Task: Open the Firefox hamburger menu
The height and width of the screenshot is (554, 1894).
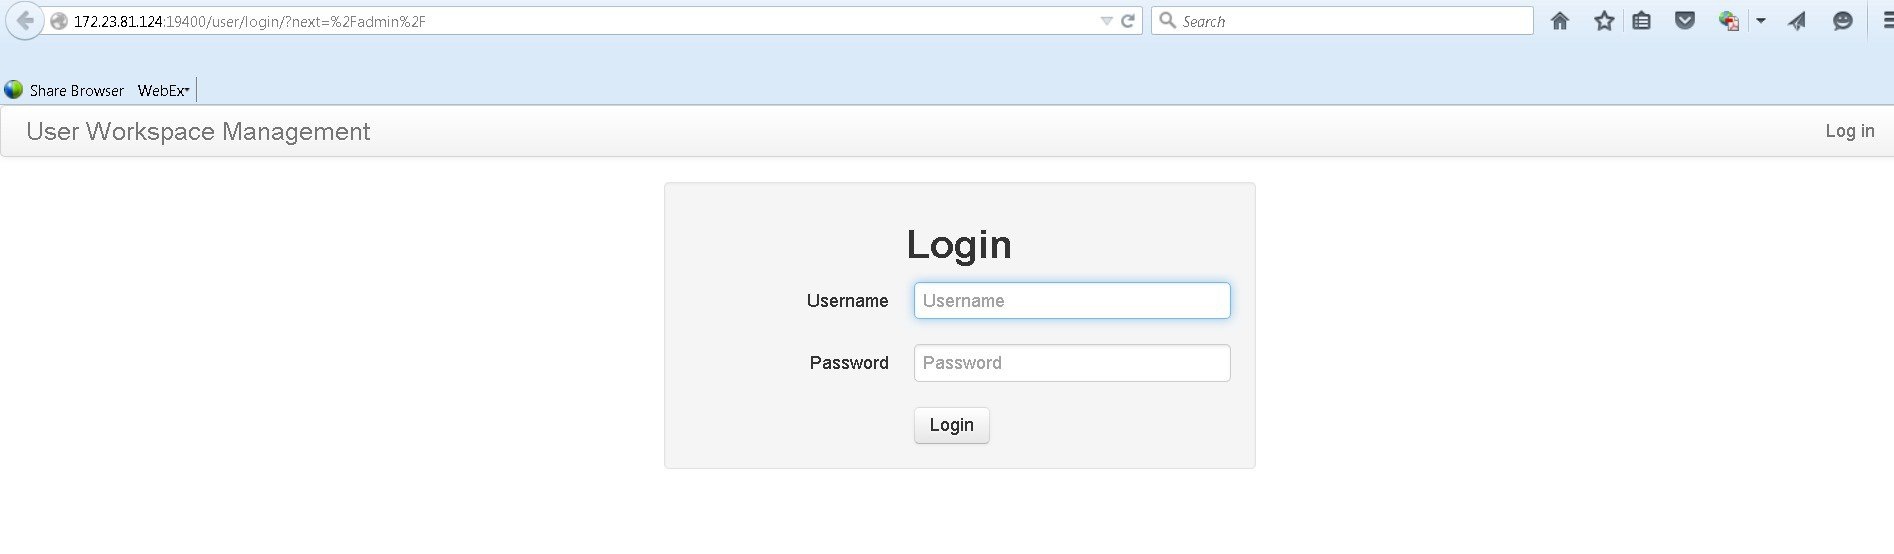Action: [1886, 21]
